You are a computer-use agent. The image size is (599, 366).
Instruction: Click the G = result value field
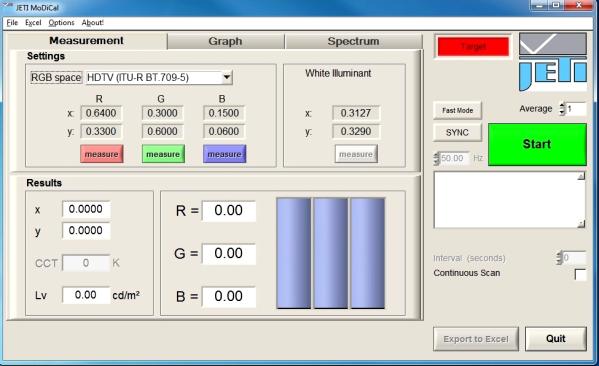[x=228, y=253]
